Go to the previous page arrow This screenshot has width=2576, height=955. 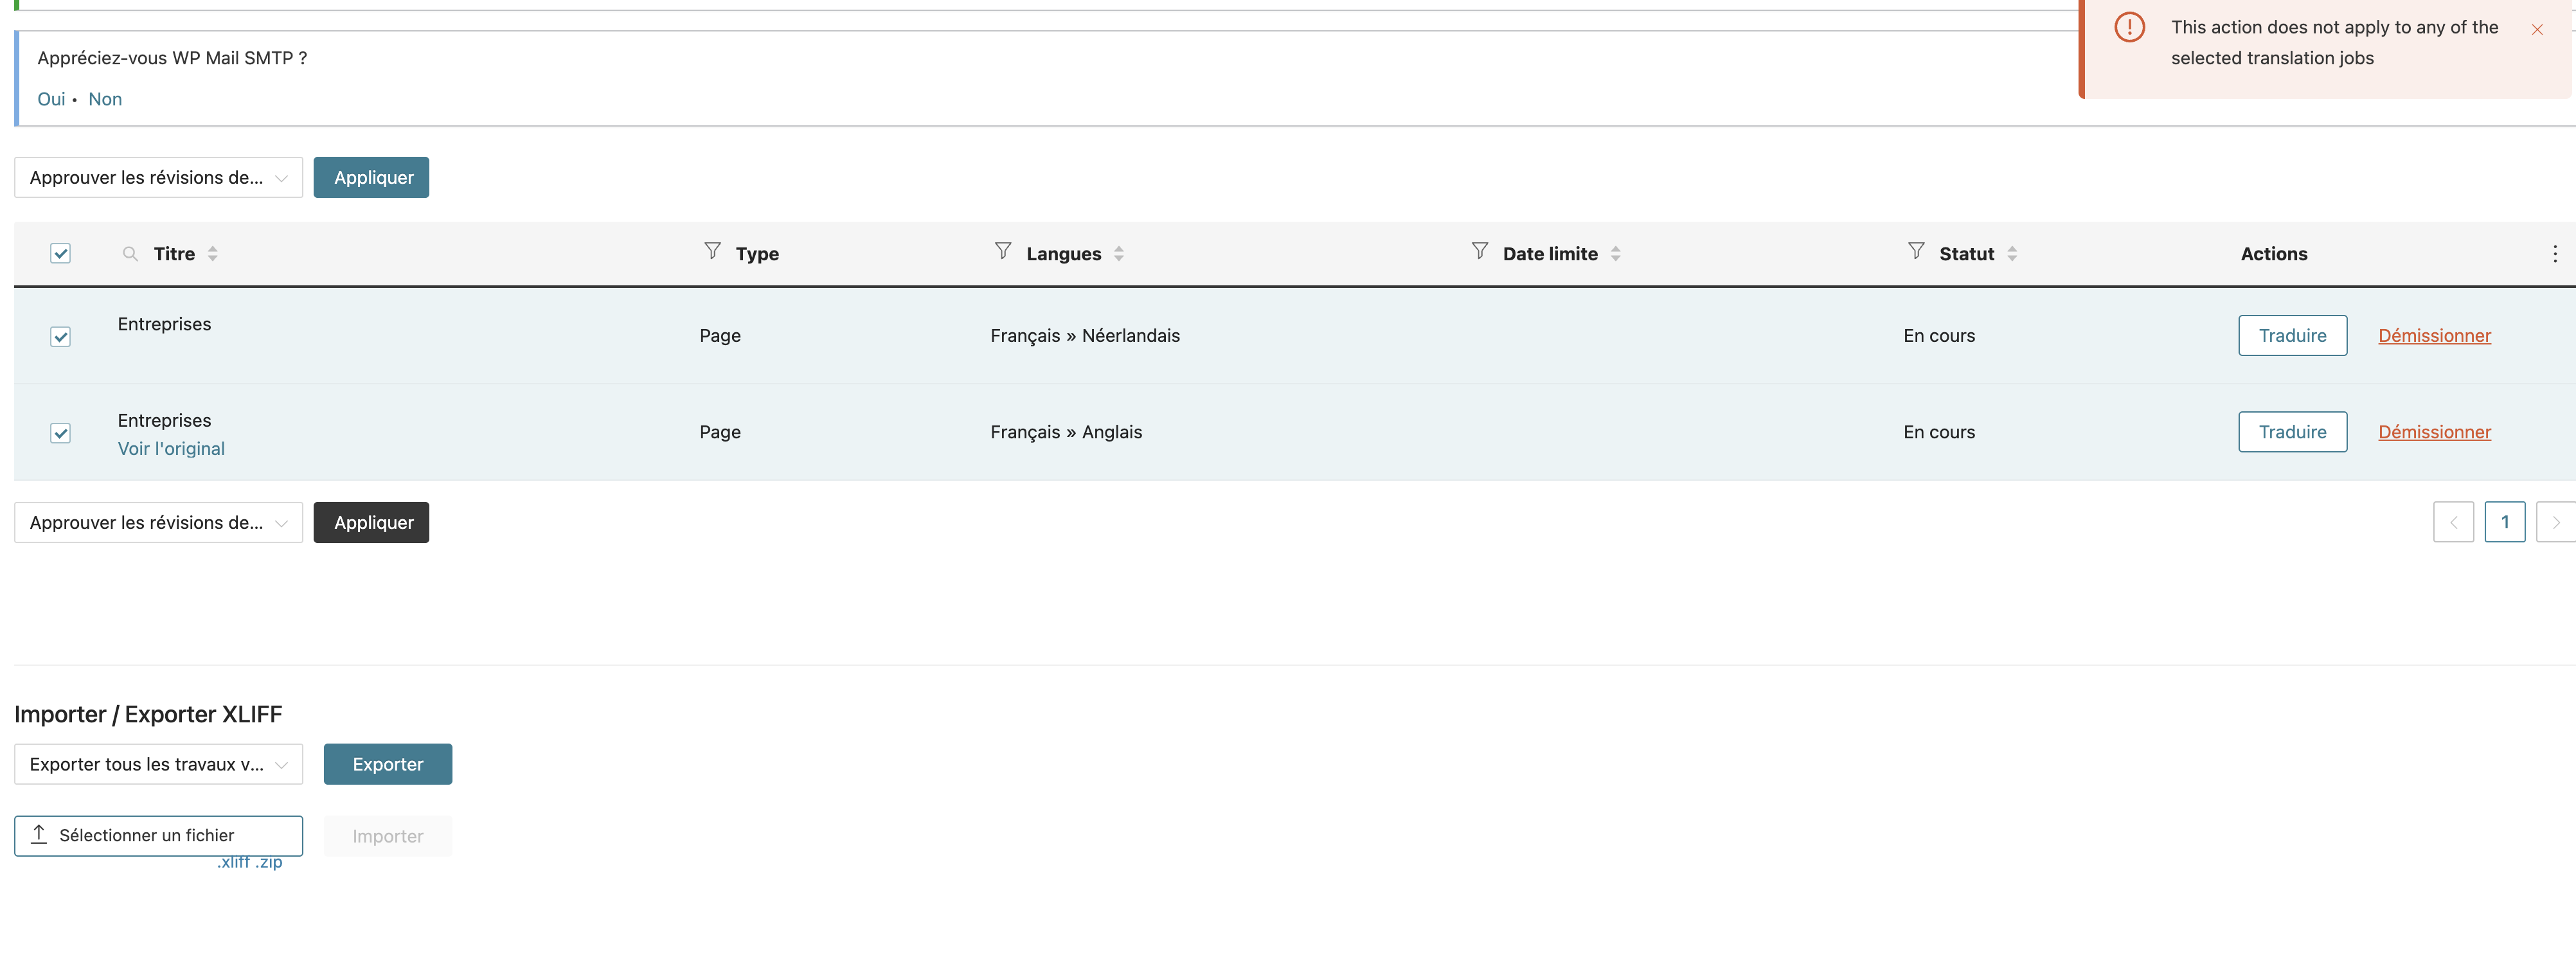[x=2453, y=522]
